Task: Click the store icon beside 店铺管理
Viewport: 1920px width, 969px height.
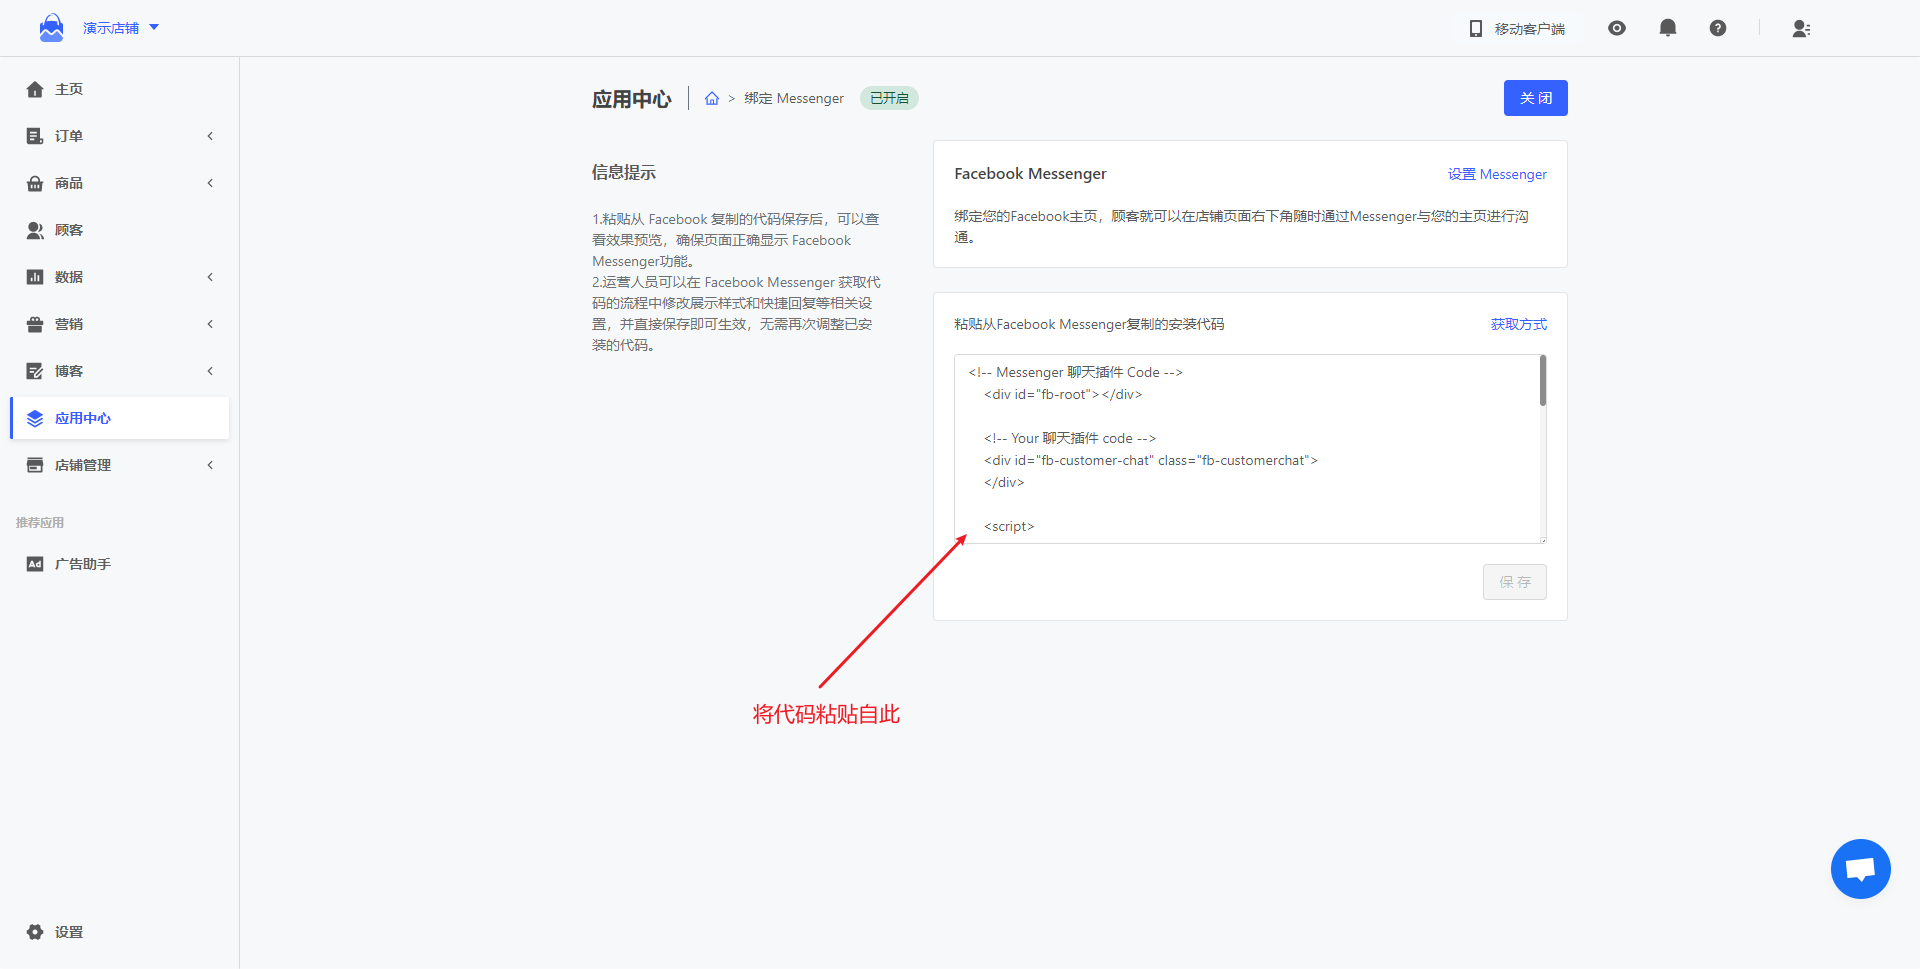Action: [35, 465]
